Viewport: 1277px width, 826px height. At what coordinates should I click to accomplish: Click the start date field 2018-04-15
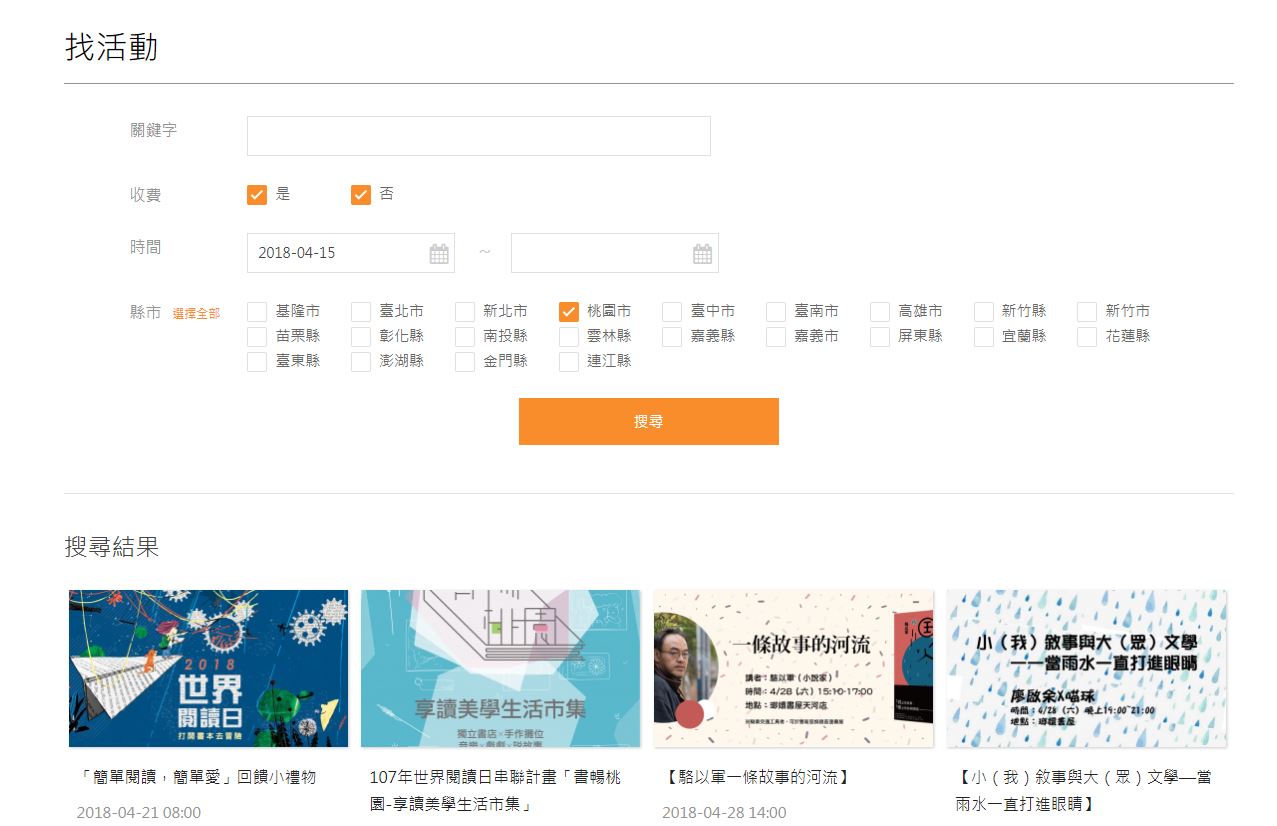point(335,253)
